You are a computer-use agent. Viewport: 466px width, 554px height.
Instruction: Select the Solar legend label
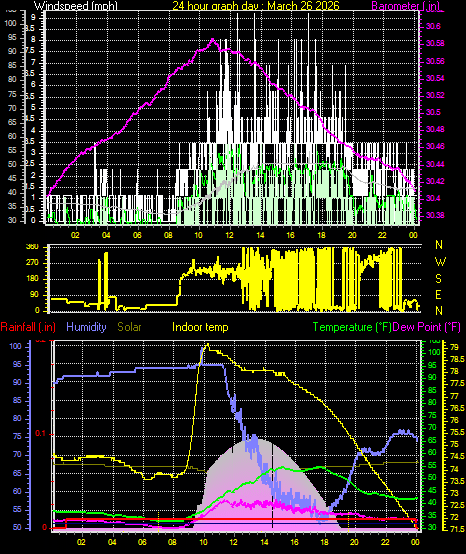click(x=129, y=327)
